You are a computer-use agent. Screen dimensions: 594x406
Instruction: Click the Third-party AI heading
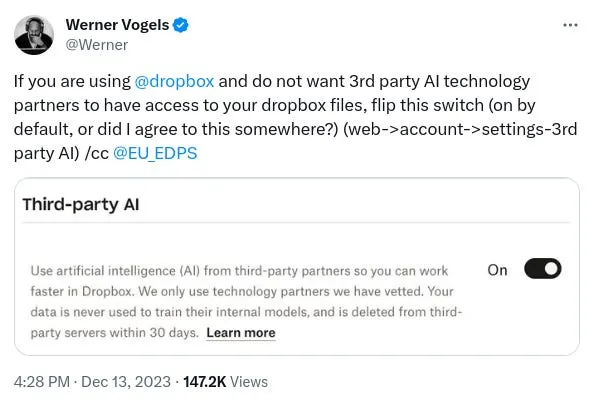[x=81, y=205]
